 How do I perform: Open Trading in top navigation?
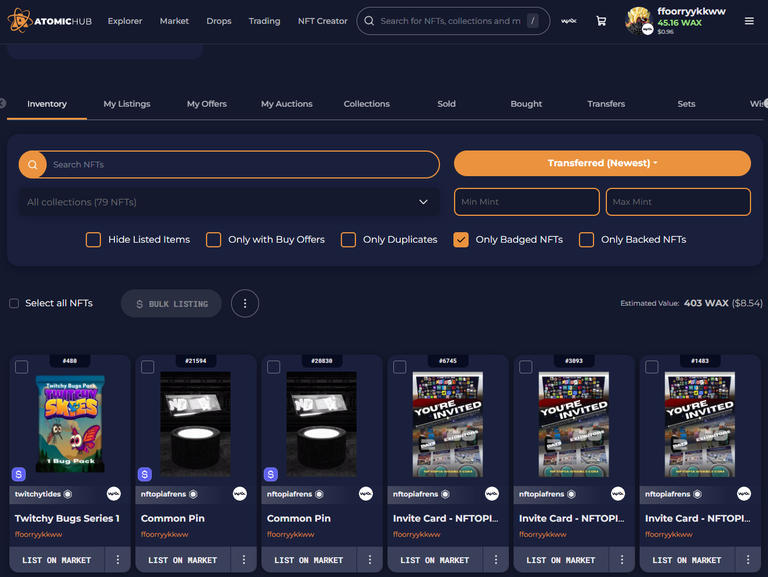pyautogui.click(x=264, y=21)
